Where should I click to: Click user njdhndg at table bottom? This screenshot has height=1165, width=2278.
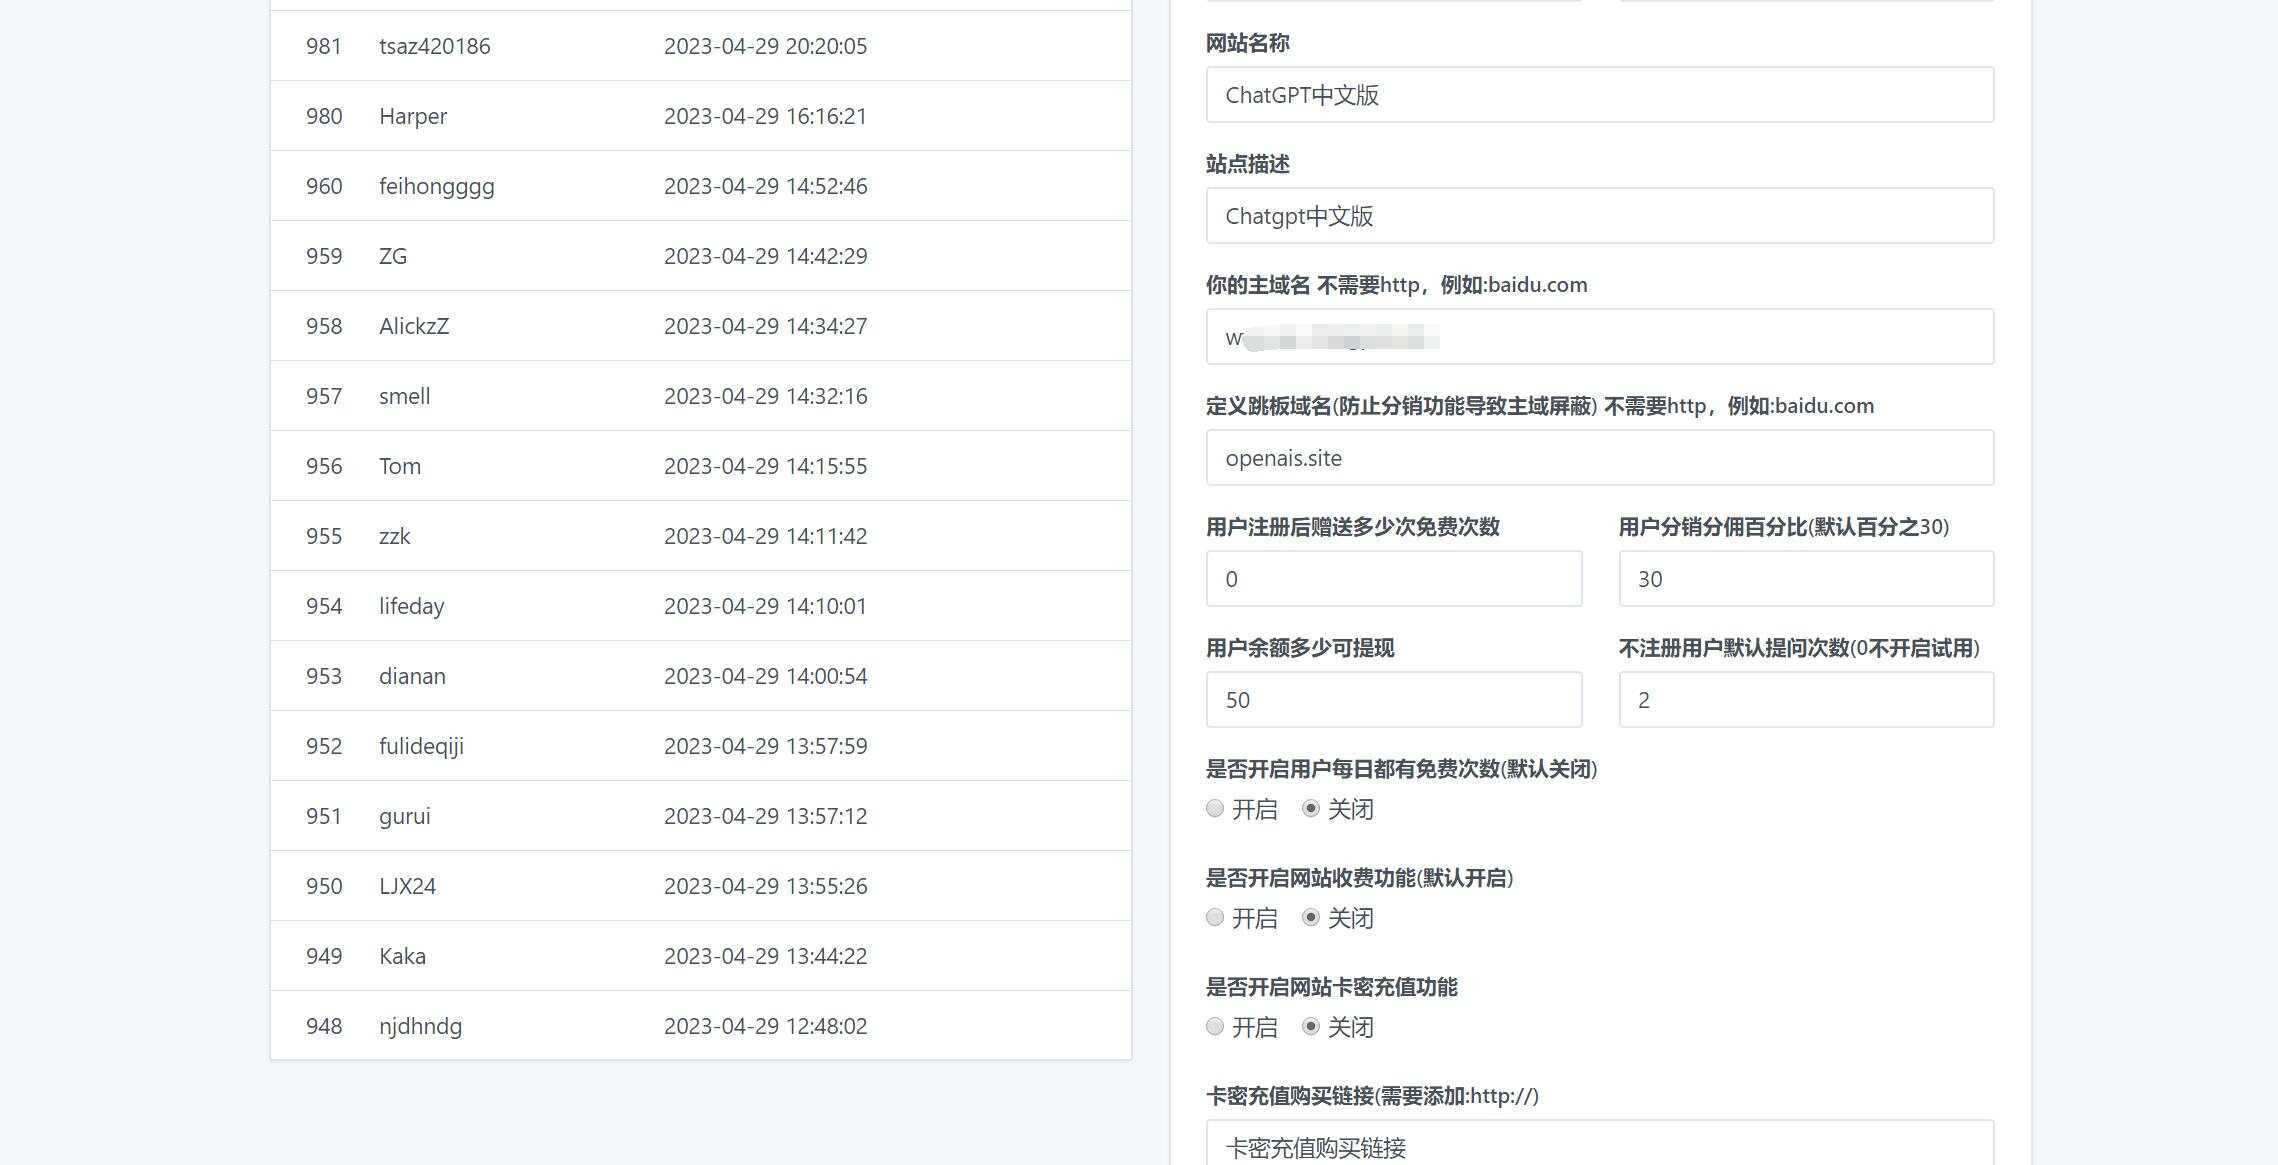700,1025
